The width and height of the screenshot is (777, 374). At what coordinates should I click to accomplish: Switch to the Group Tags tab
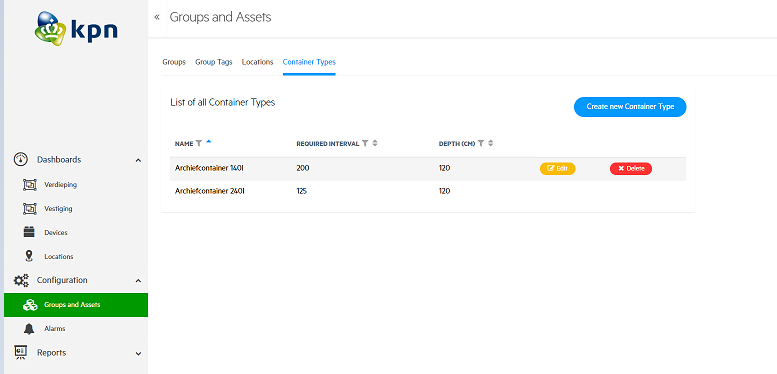pyautogui.click(x=214, y=62)
